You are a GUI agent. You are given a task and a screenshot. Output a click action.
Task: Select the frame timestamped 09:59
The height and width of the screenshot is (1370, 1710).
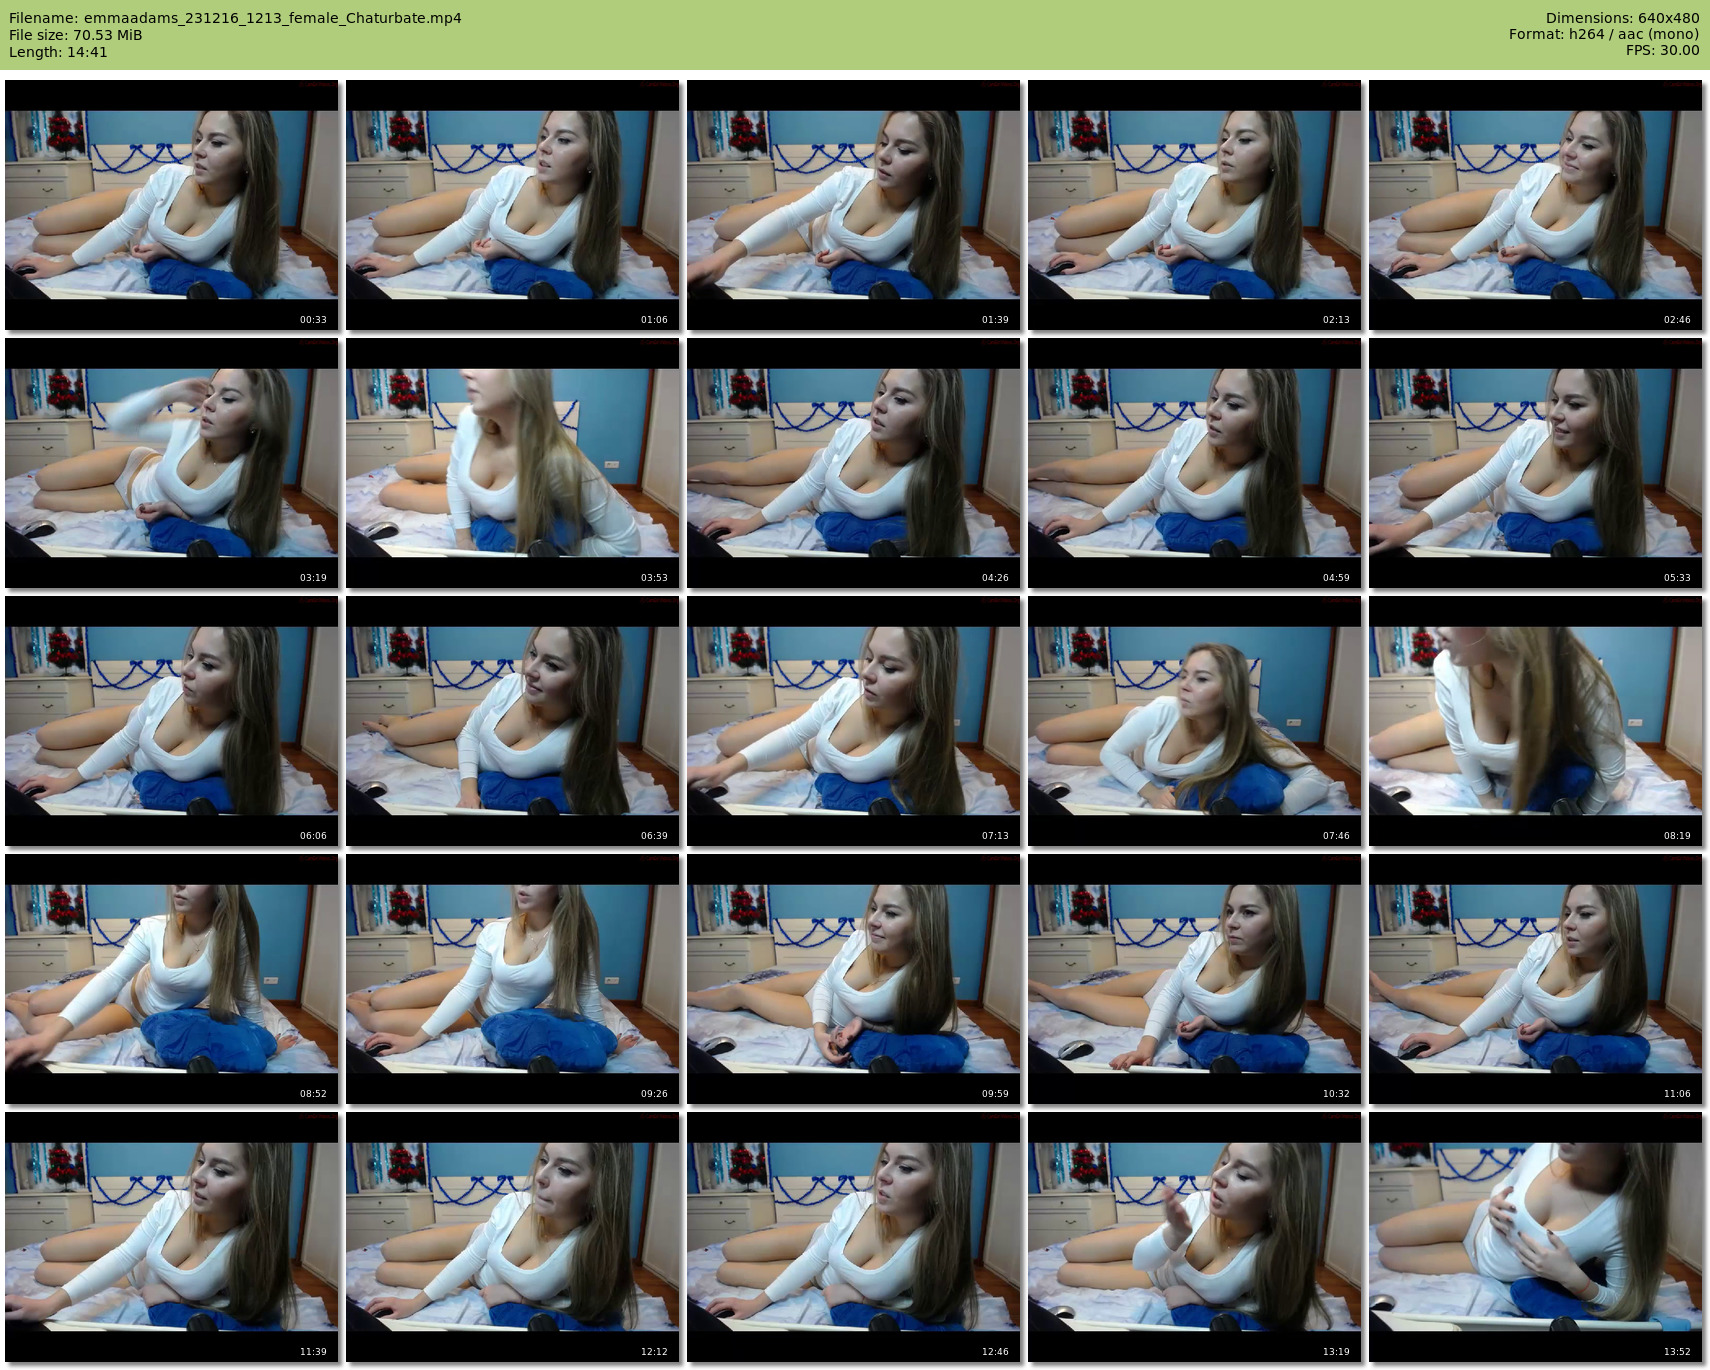(853, 979)
